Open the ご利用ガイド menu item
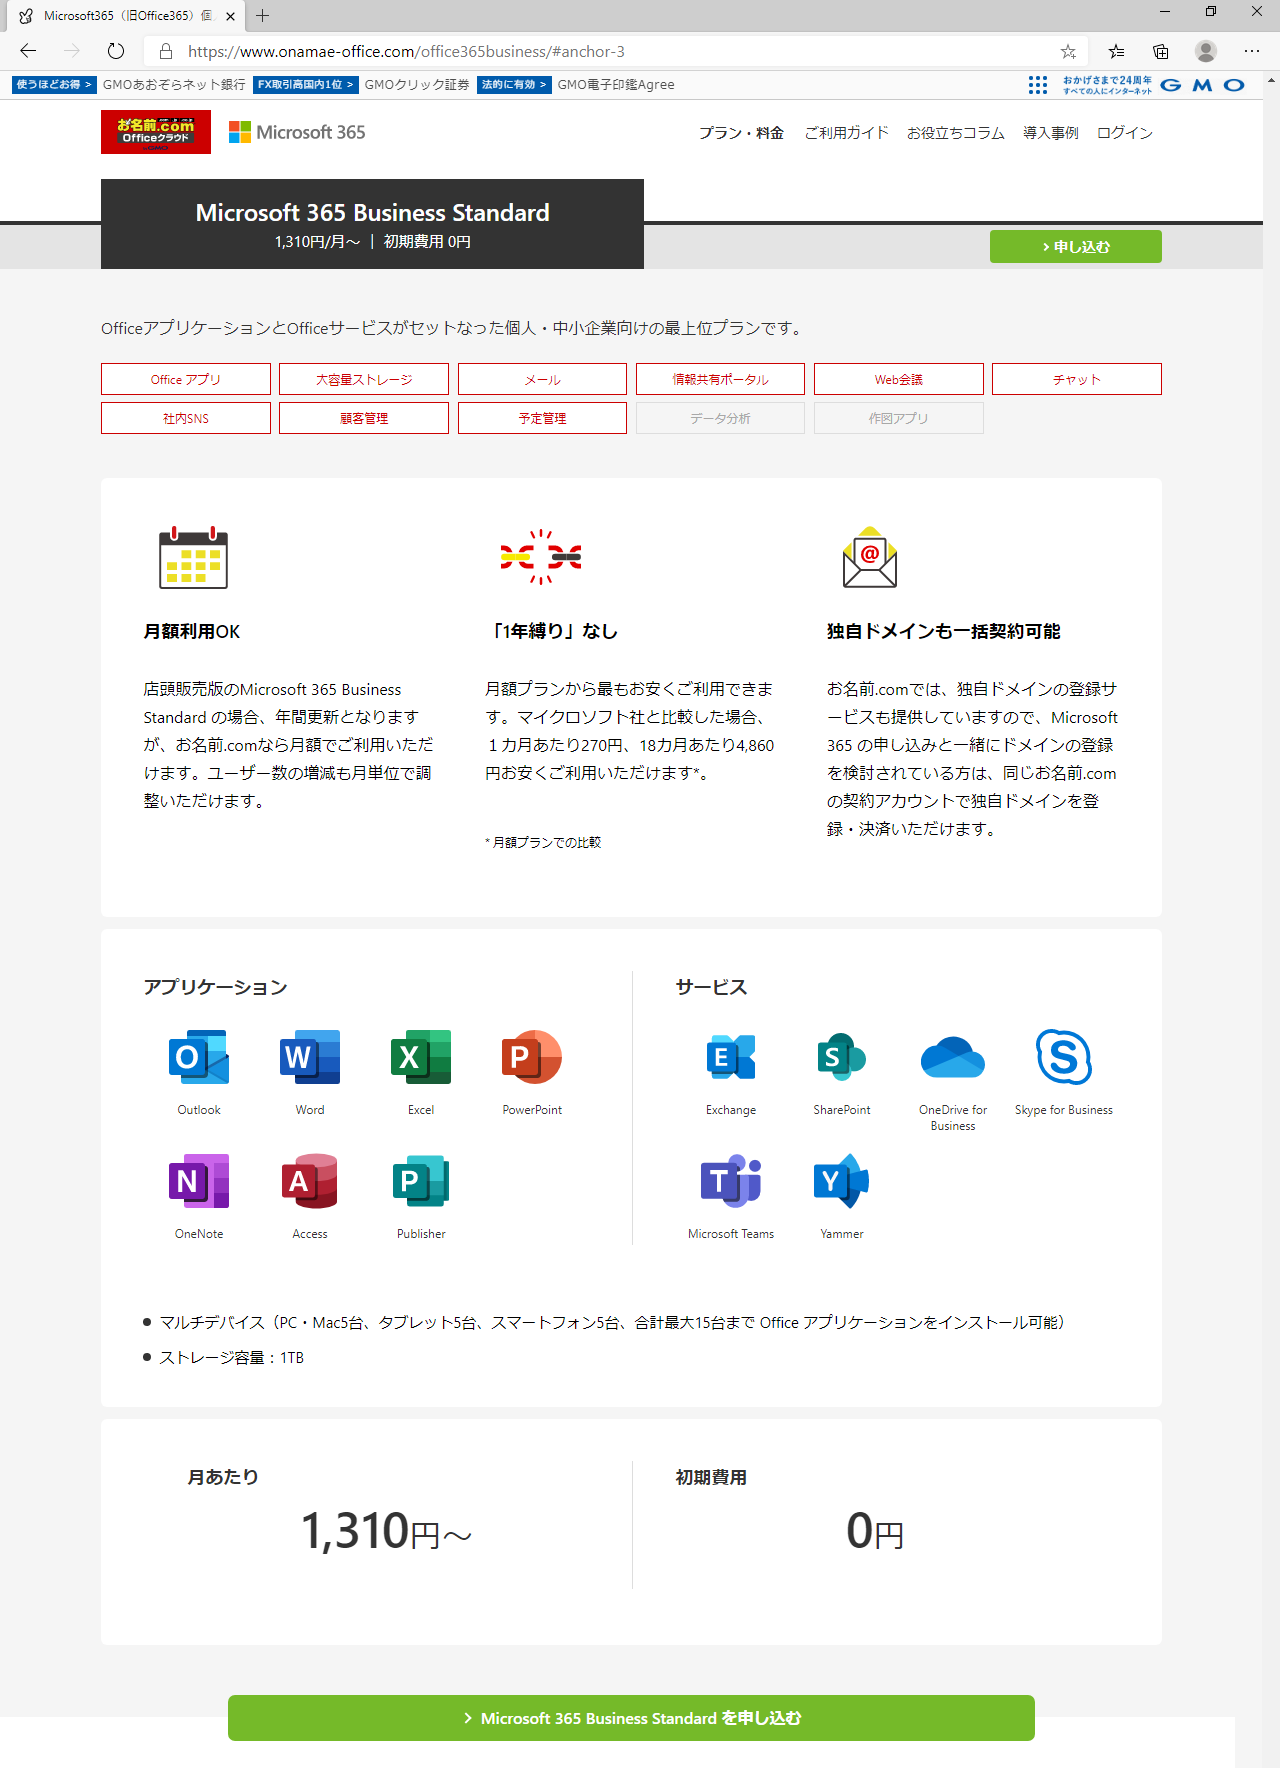1280x1768 pixels. 846,133
